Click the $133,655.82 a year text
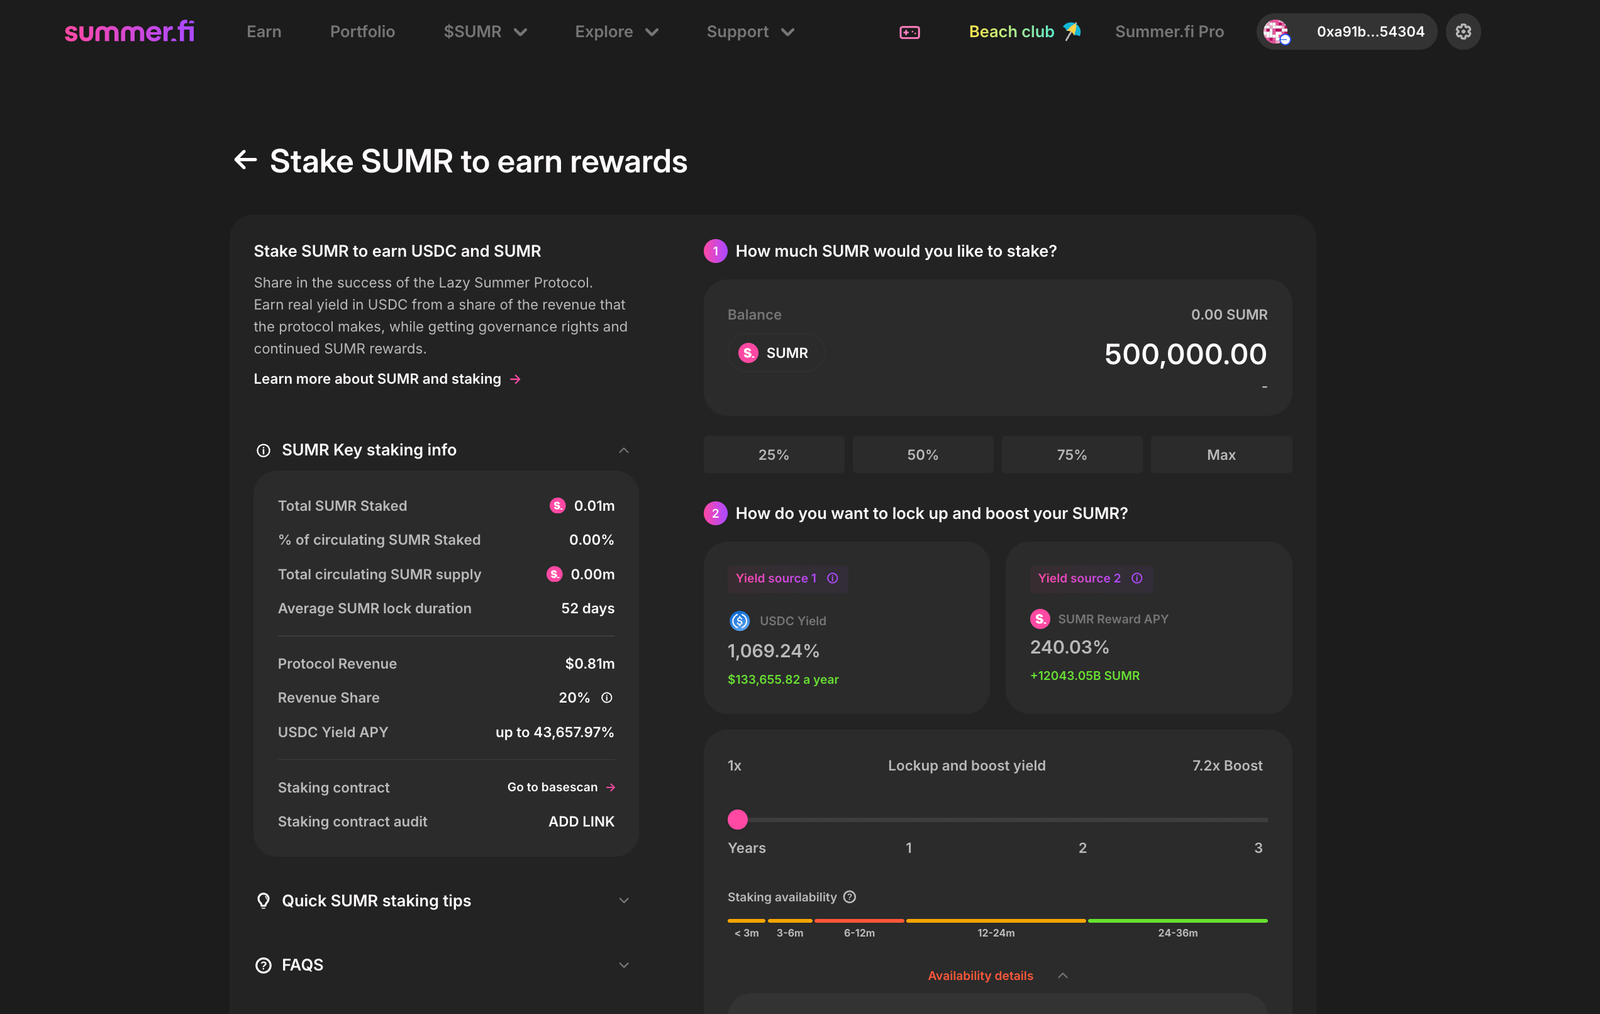1600x1014 pixels. coord(783,680)
